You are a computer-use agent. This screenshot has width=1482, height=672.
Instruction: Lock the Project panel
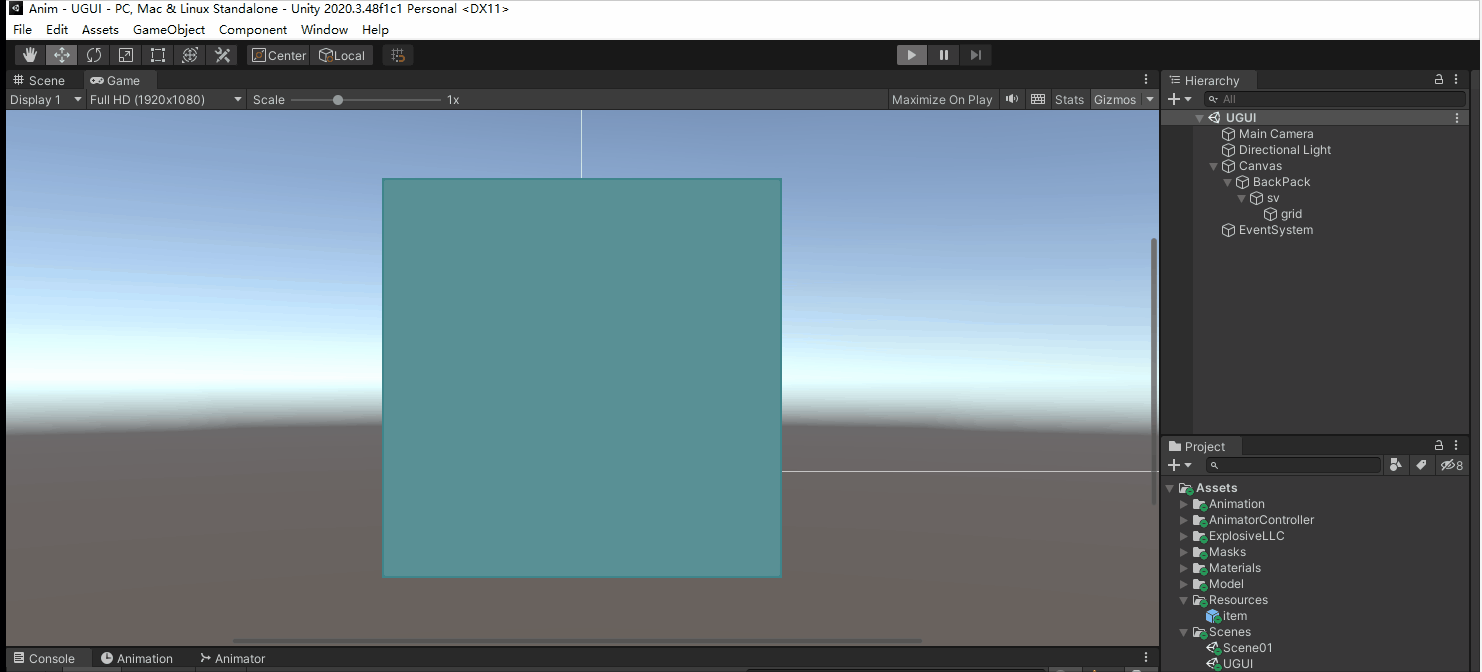pyautogui.click(x=1439, y=446)
